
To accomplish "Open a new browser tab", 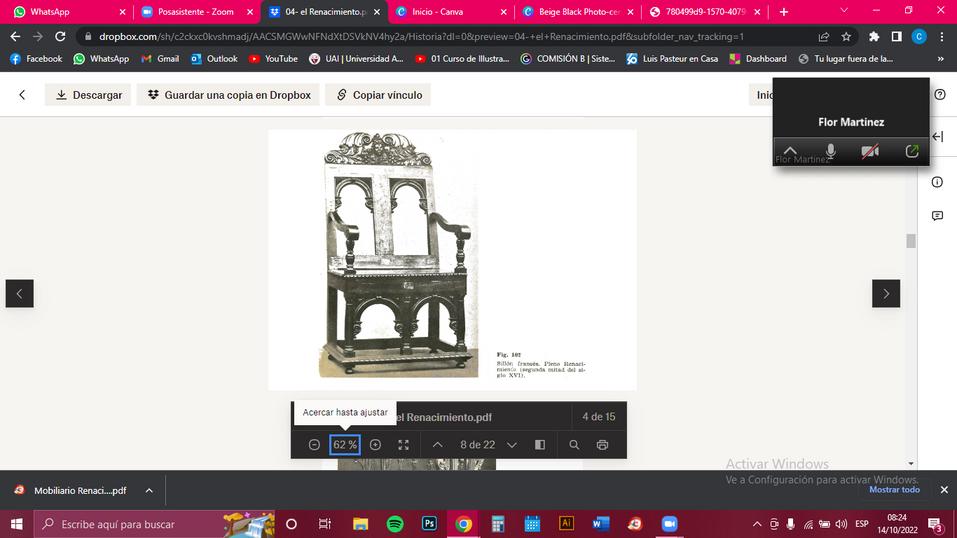I will [x=784, y=12].
